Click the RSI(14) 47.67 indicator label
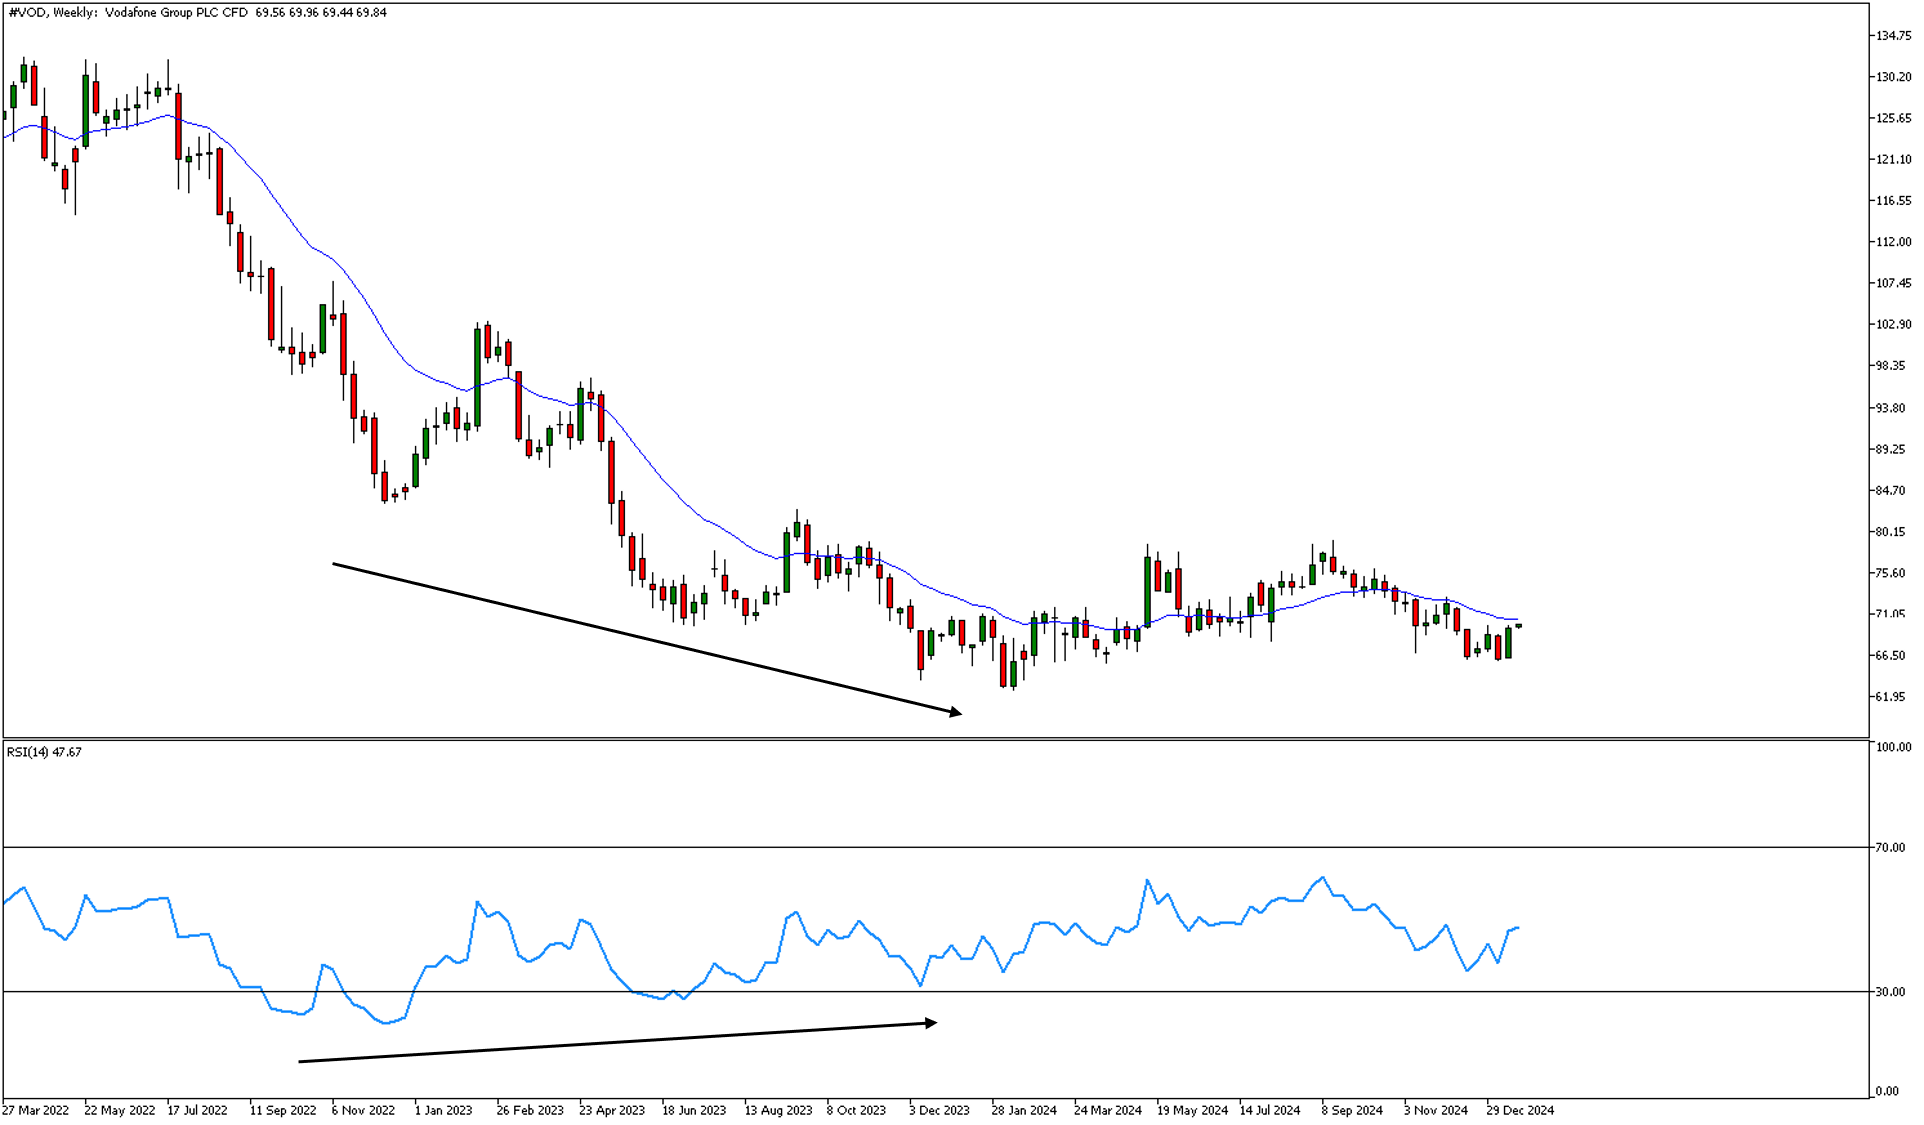This screenshot has width=1924, height=1125. 44,752
